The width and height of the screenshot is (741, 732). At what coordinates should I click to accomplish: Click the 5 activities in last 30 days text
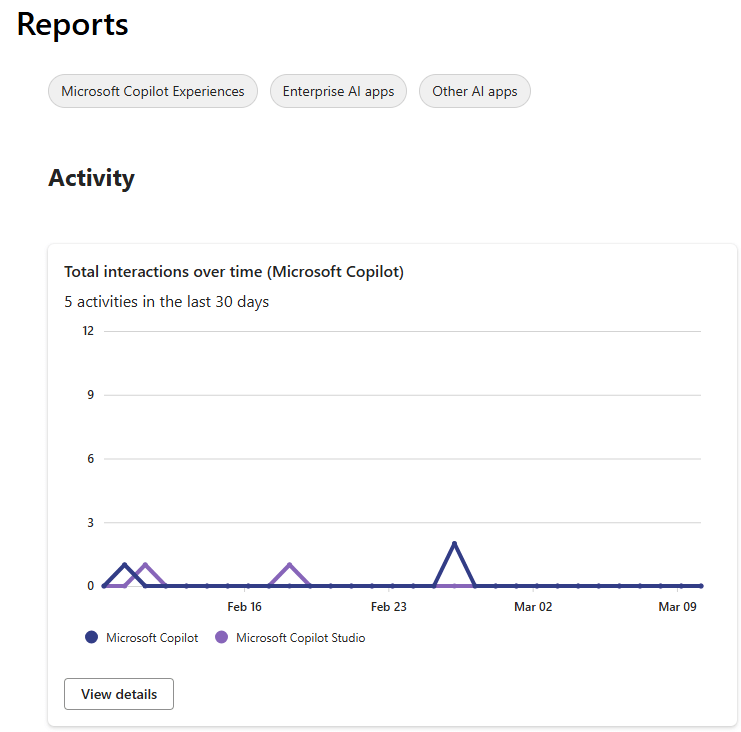click(x=166, y=301)
